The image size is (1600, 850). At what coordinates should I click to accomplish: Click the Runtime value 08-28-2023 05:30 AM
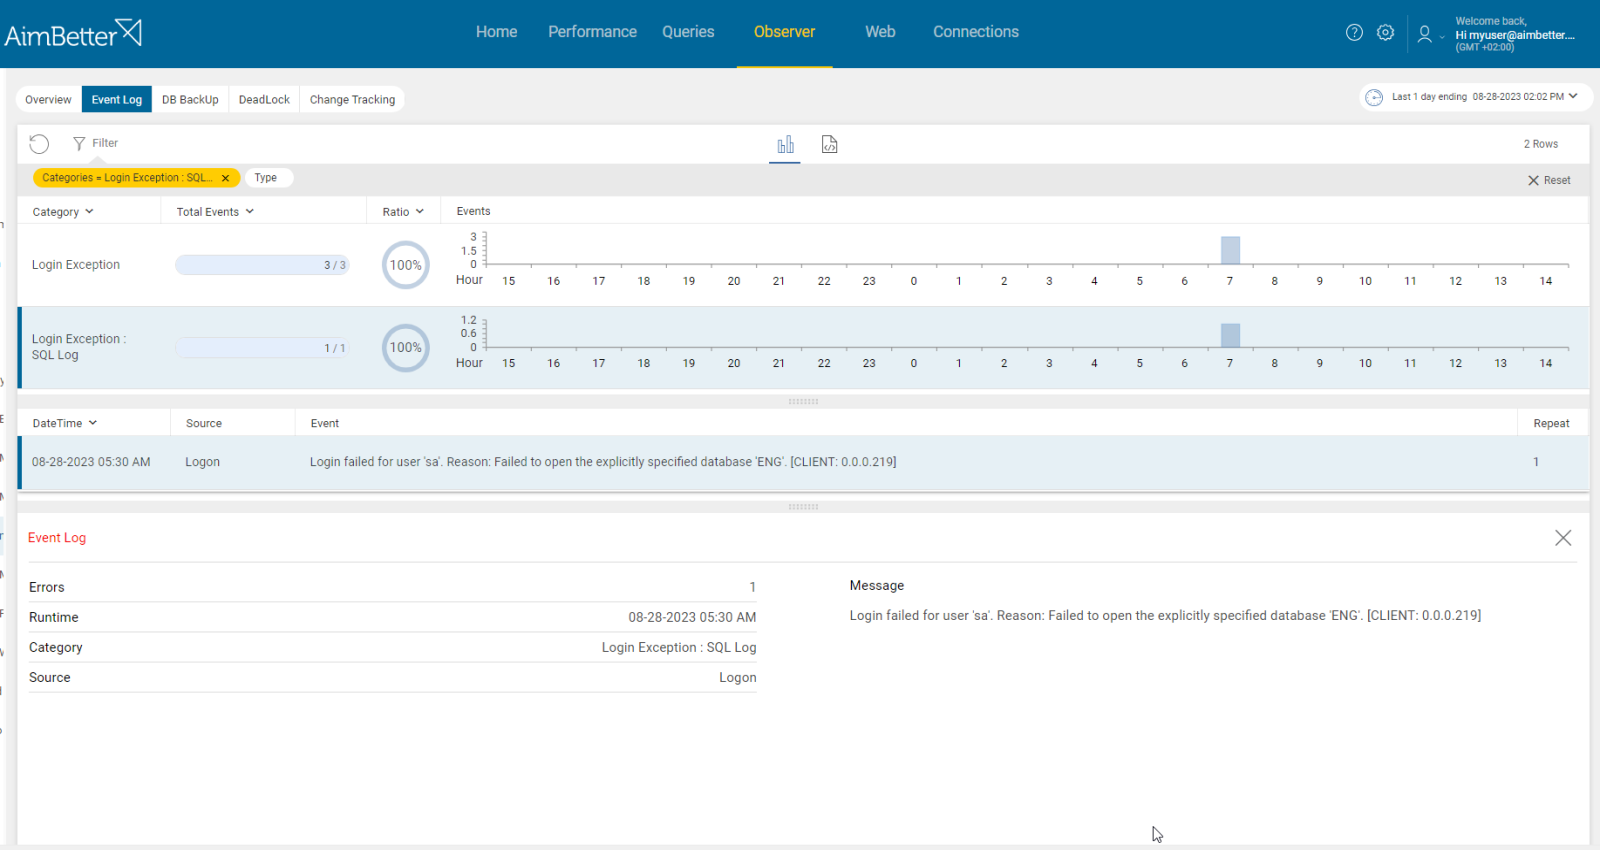pos(692,617)
